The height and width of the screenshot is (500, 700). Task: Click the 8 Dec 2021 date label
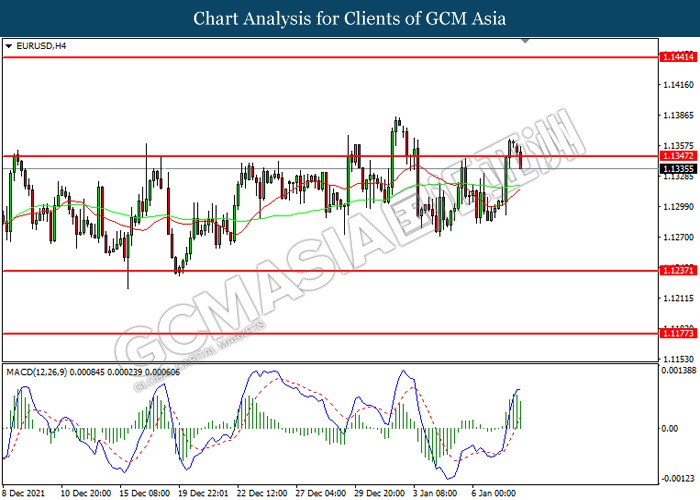point(24,493)
